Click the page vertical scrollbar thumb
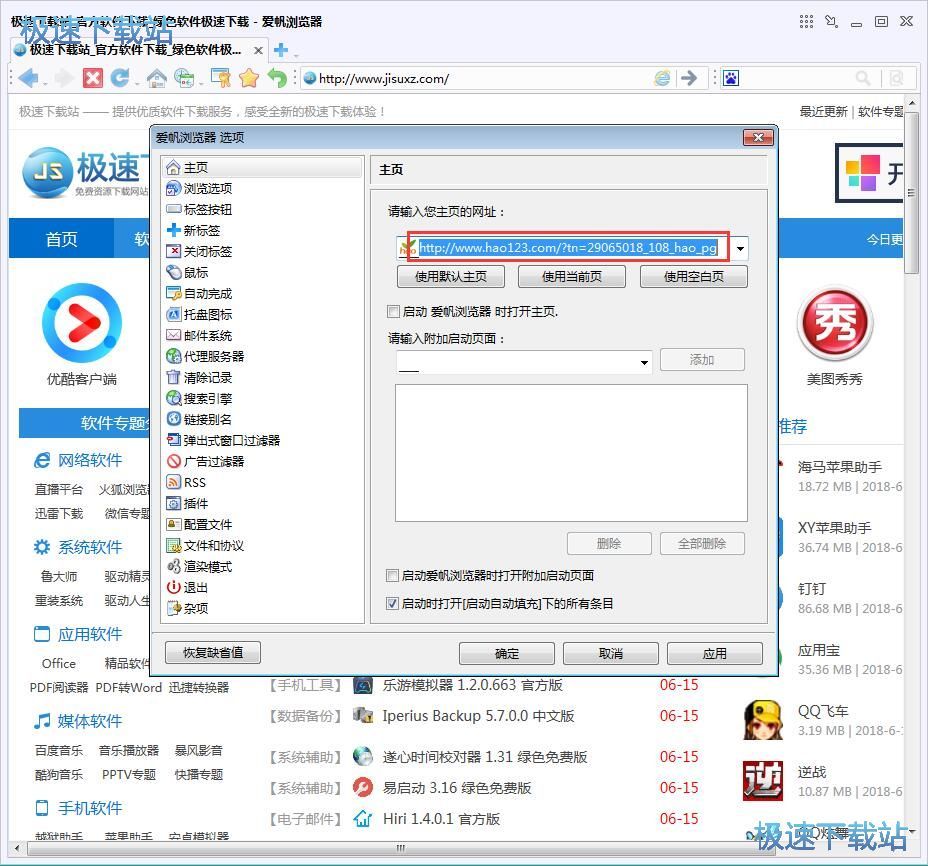The width and height of the screenshot is (928, 866). click(x=912, y=192)
